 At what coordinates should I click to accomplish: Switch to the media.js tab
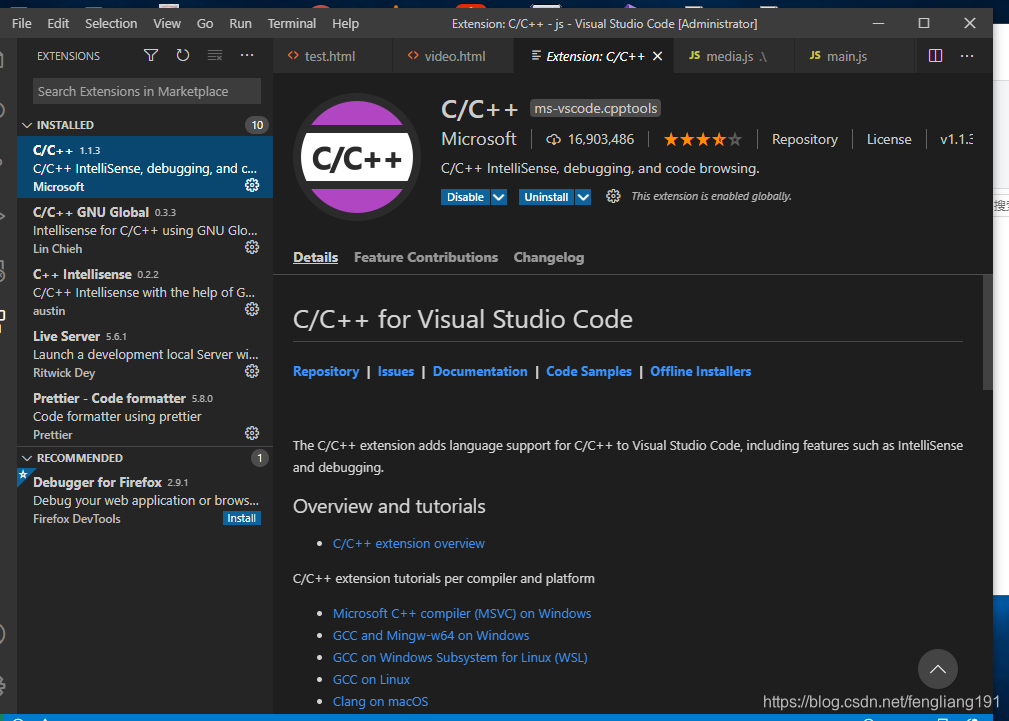734,56
